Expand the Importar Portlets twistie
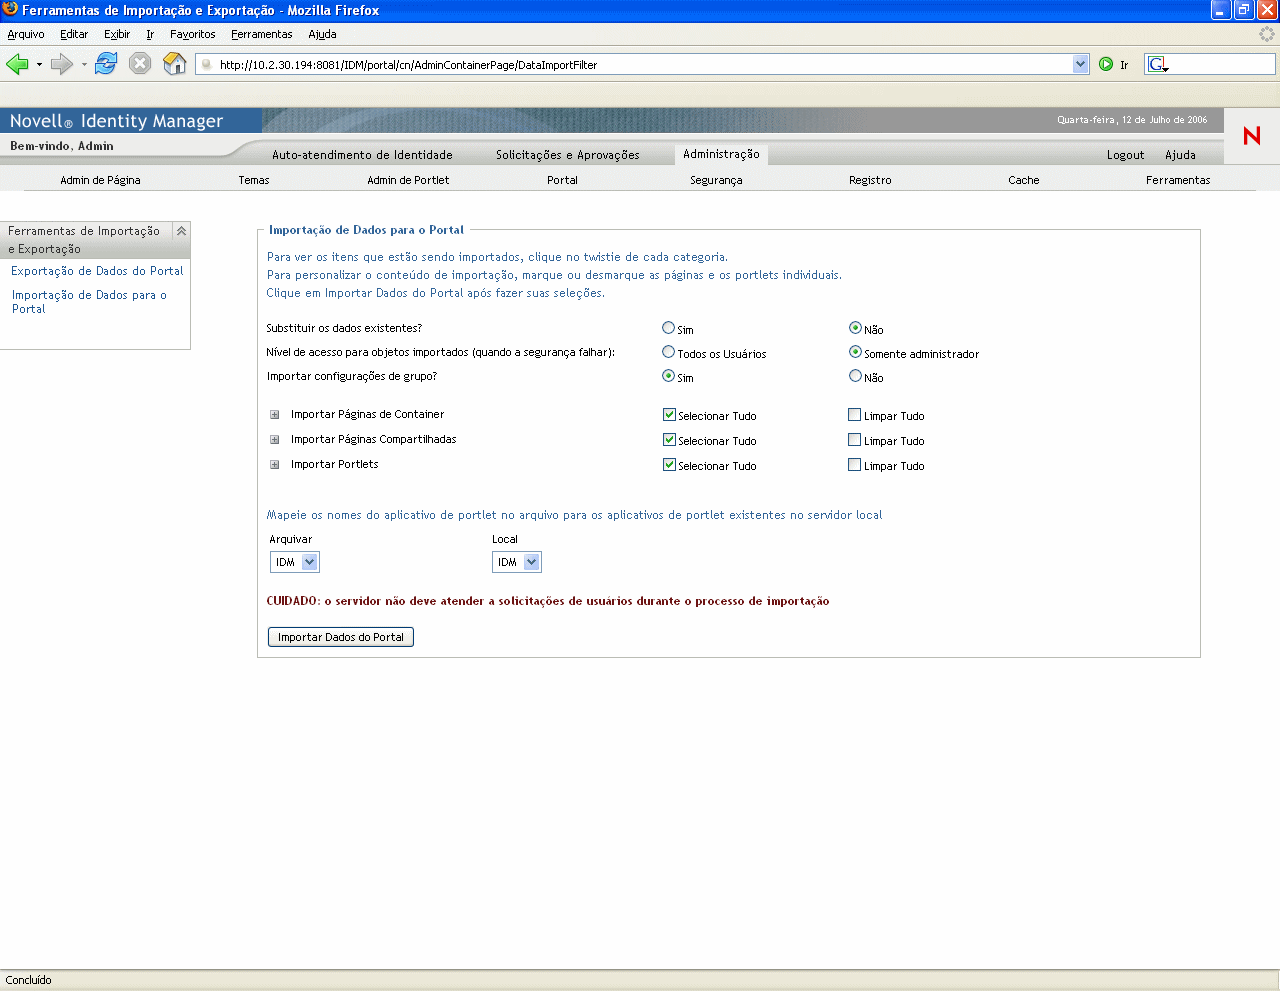 [274, 464]
